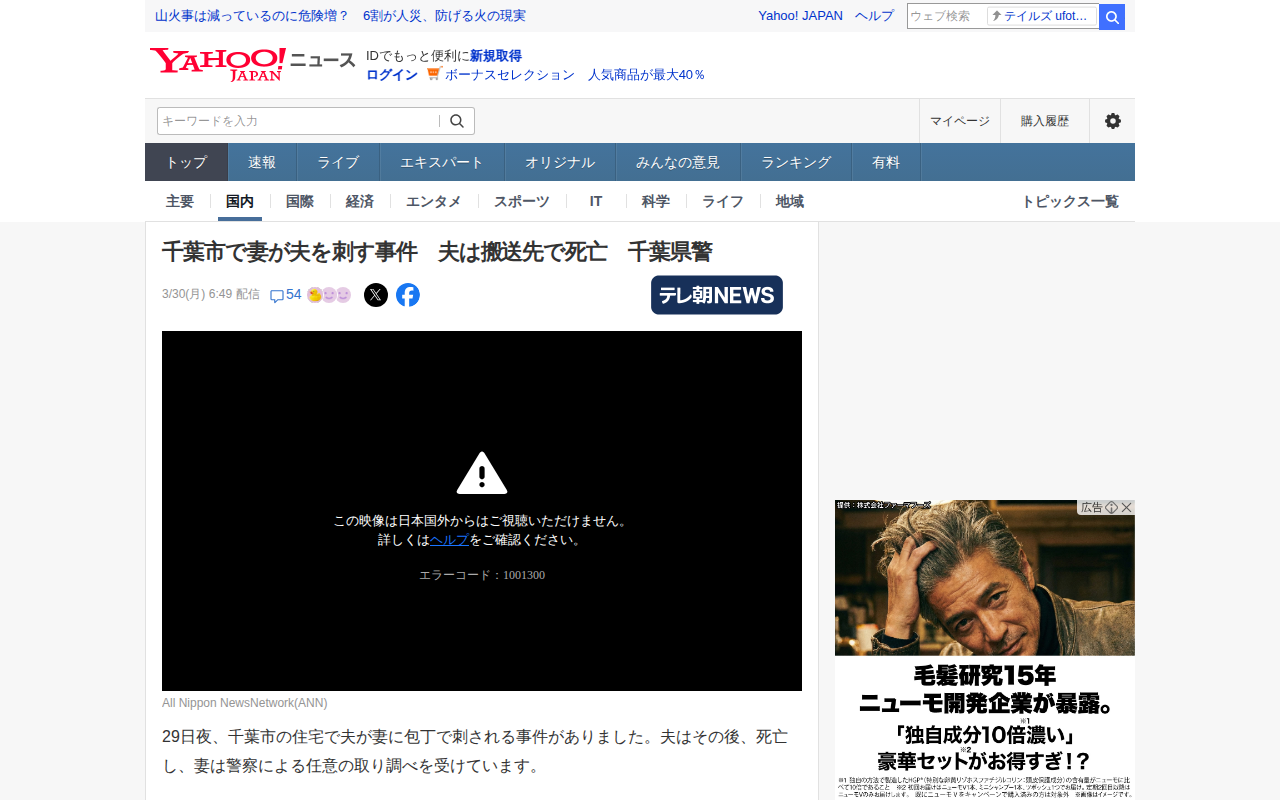Image resolution: width=1280 pixels, height=800 pixels.
Task: Open the ヘルプ link in header
Action: click(x=874, y=16)
